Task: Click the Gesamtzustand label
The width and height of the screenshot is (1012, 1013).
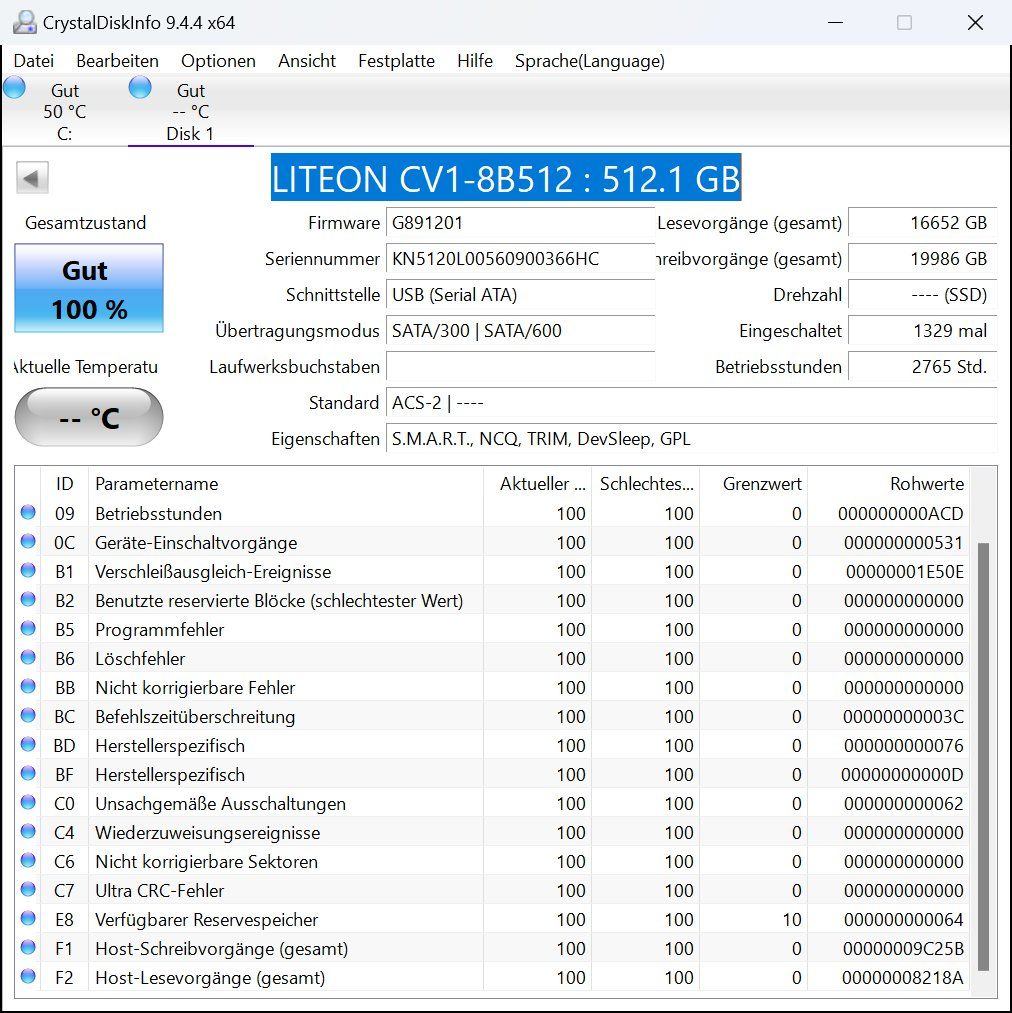Action: click(x=86, y=223)
